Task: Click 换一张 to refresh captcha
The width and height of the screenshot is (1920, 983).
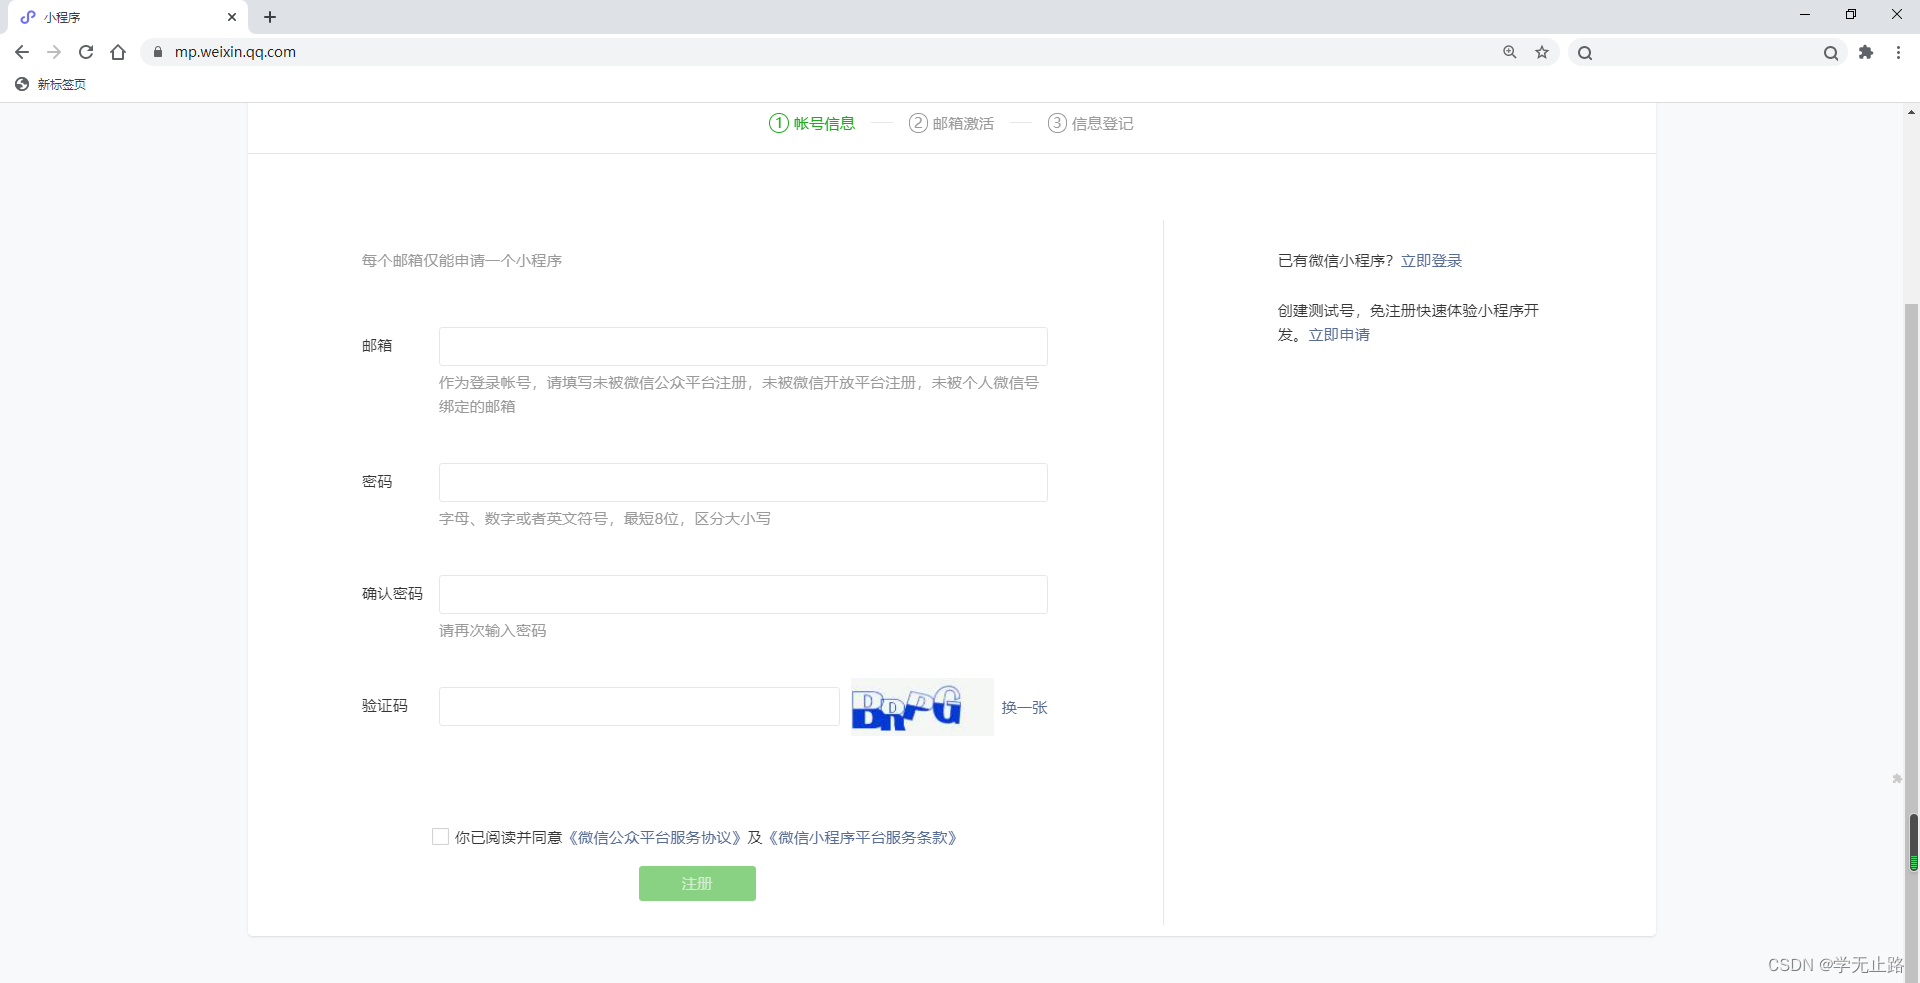Action: [1024, 707]
